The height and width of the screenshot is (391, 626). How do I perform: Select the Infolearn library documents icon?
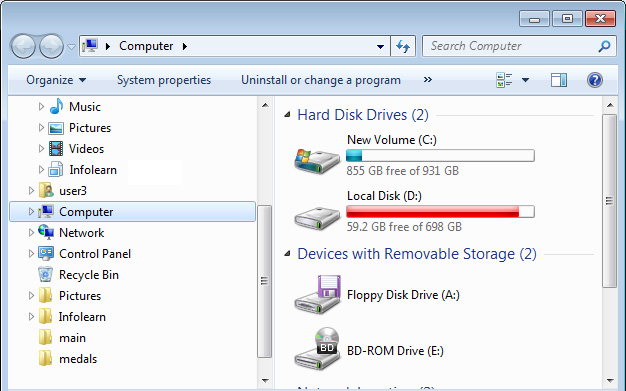(x=56, y=169)
